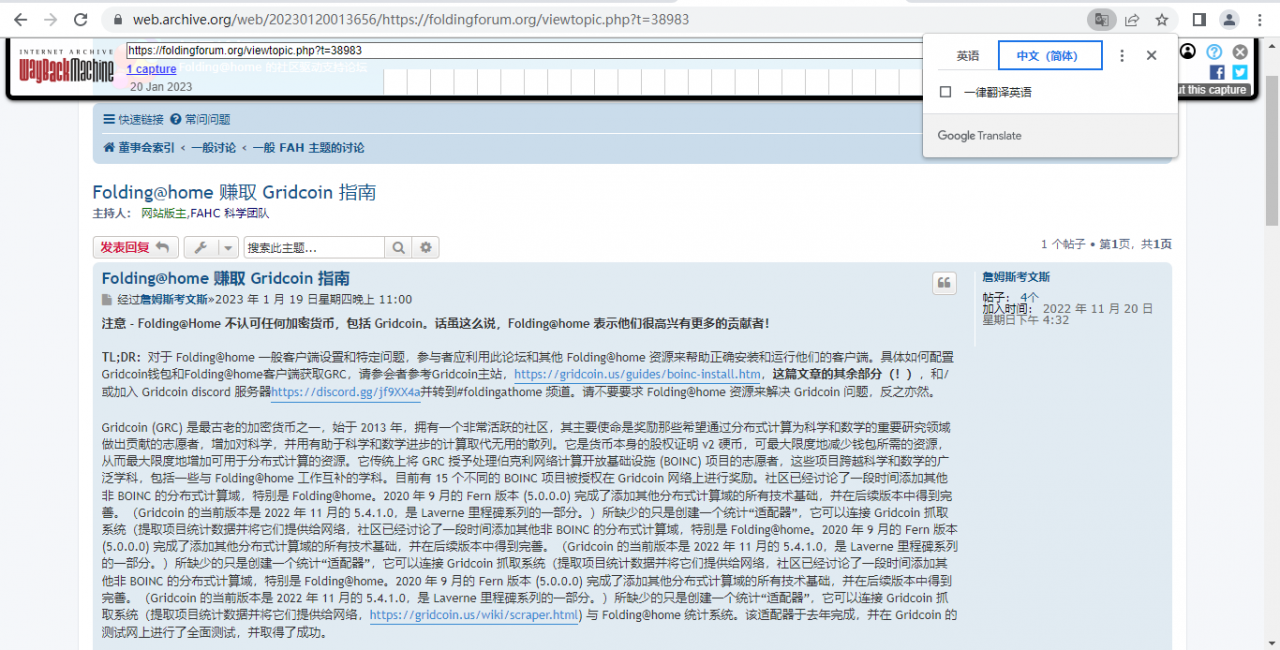Close the Wayback Machine toolbar
Viewport: 1280px width, 650px height.
(x=1240, y=51)
